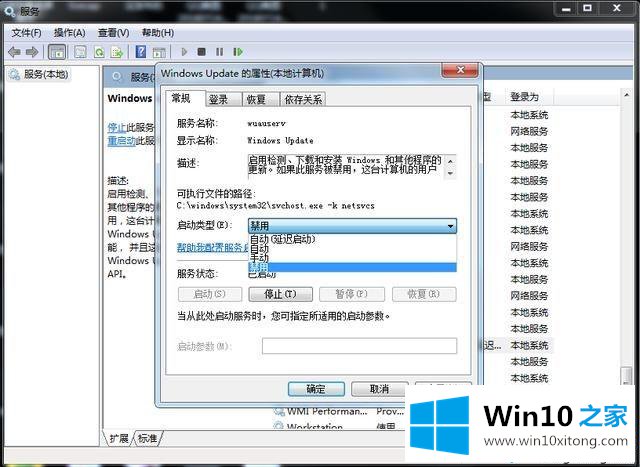The width and height of the screenshot is (640, 467).
Task: Switch to 扩展 view tab
Action: [119, 438]
